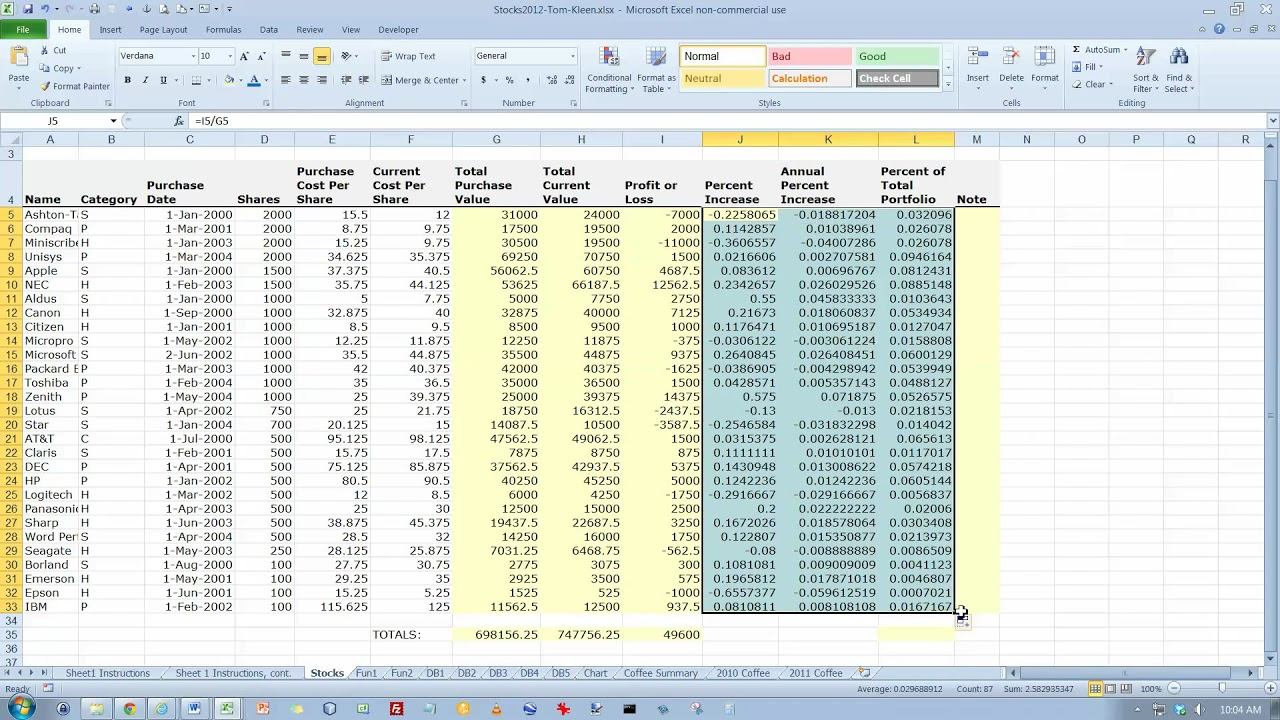Apply the Neutral cell style
Image resolution: width=1280 pixels, height=720 pixels.
[x=722, y=78]
